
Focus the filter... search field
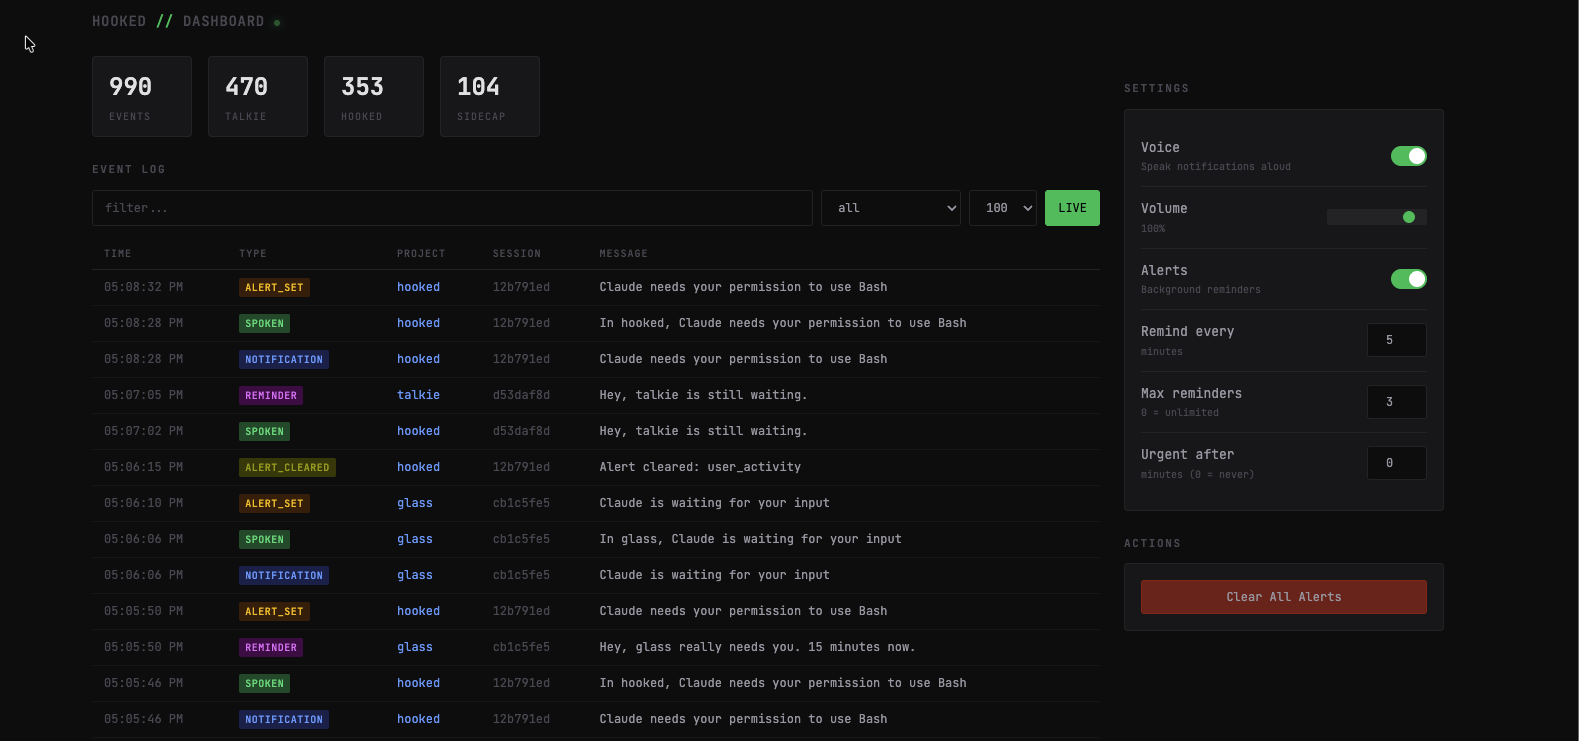[x=452, y=208]
